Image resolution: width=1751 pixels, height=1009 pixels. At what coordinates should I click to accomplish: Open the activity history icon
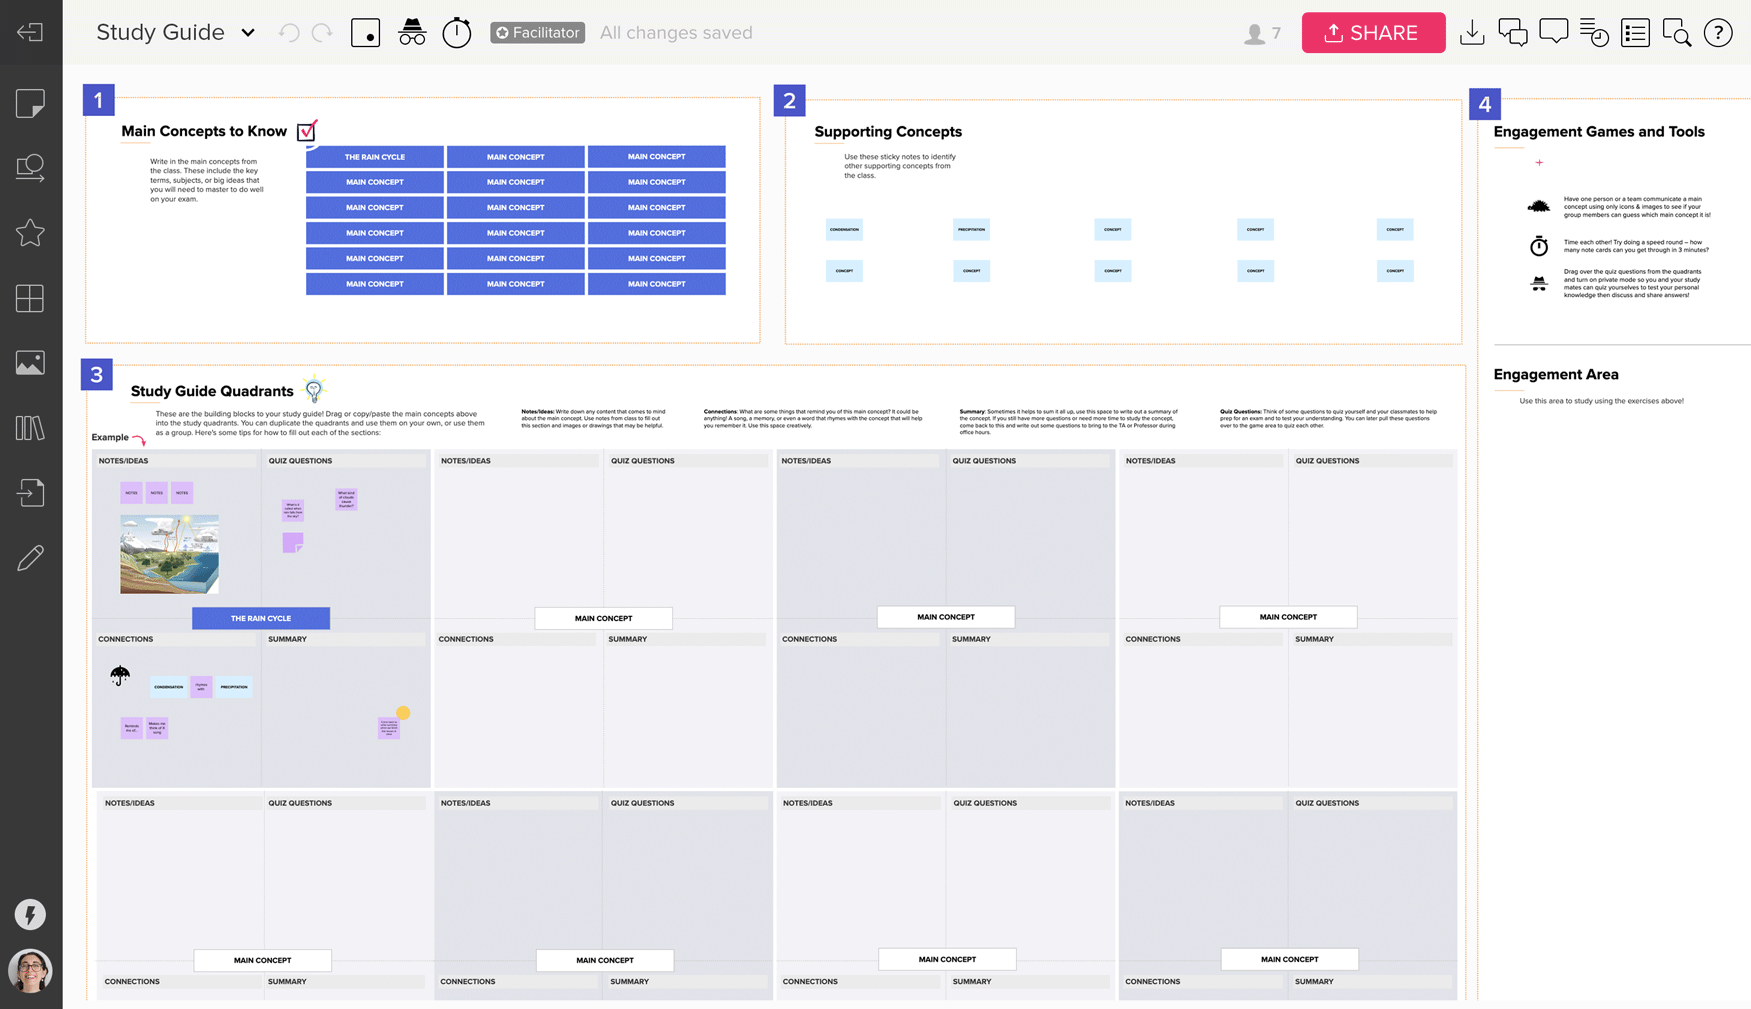point(1594,33)
